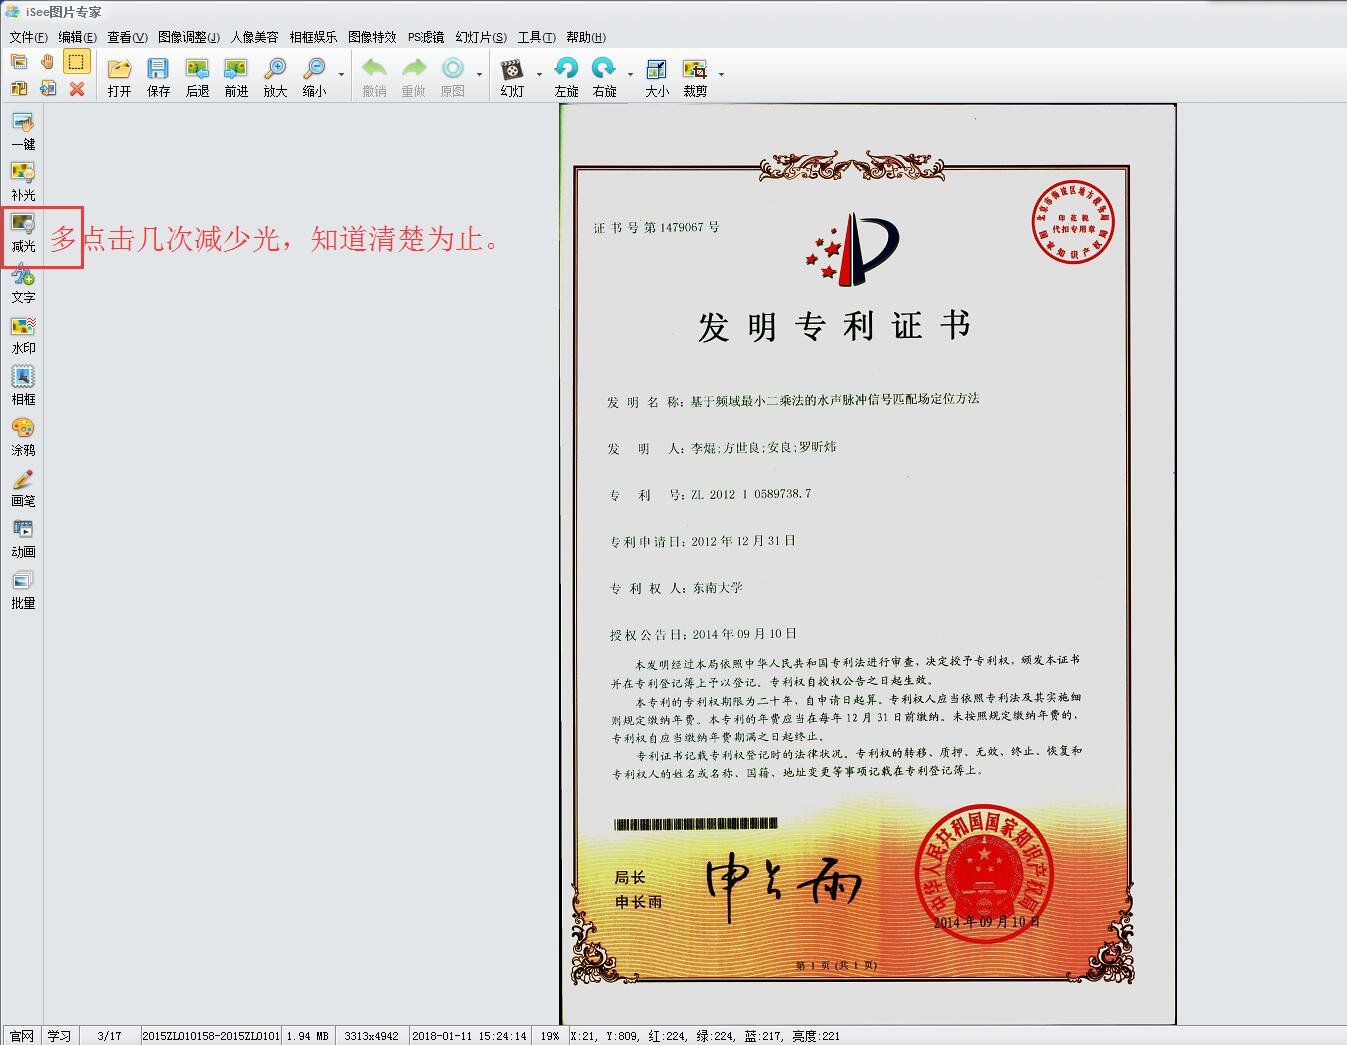The height and width of the screenshot is (1045, 1347).
Task: Open the 图像特效 menu
Action: click(x=372, y=37)
